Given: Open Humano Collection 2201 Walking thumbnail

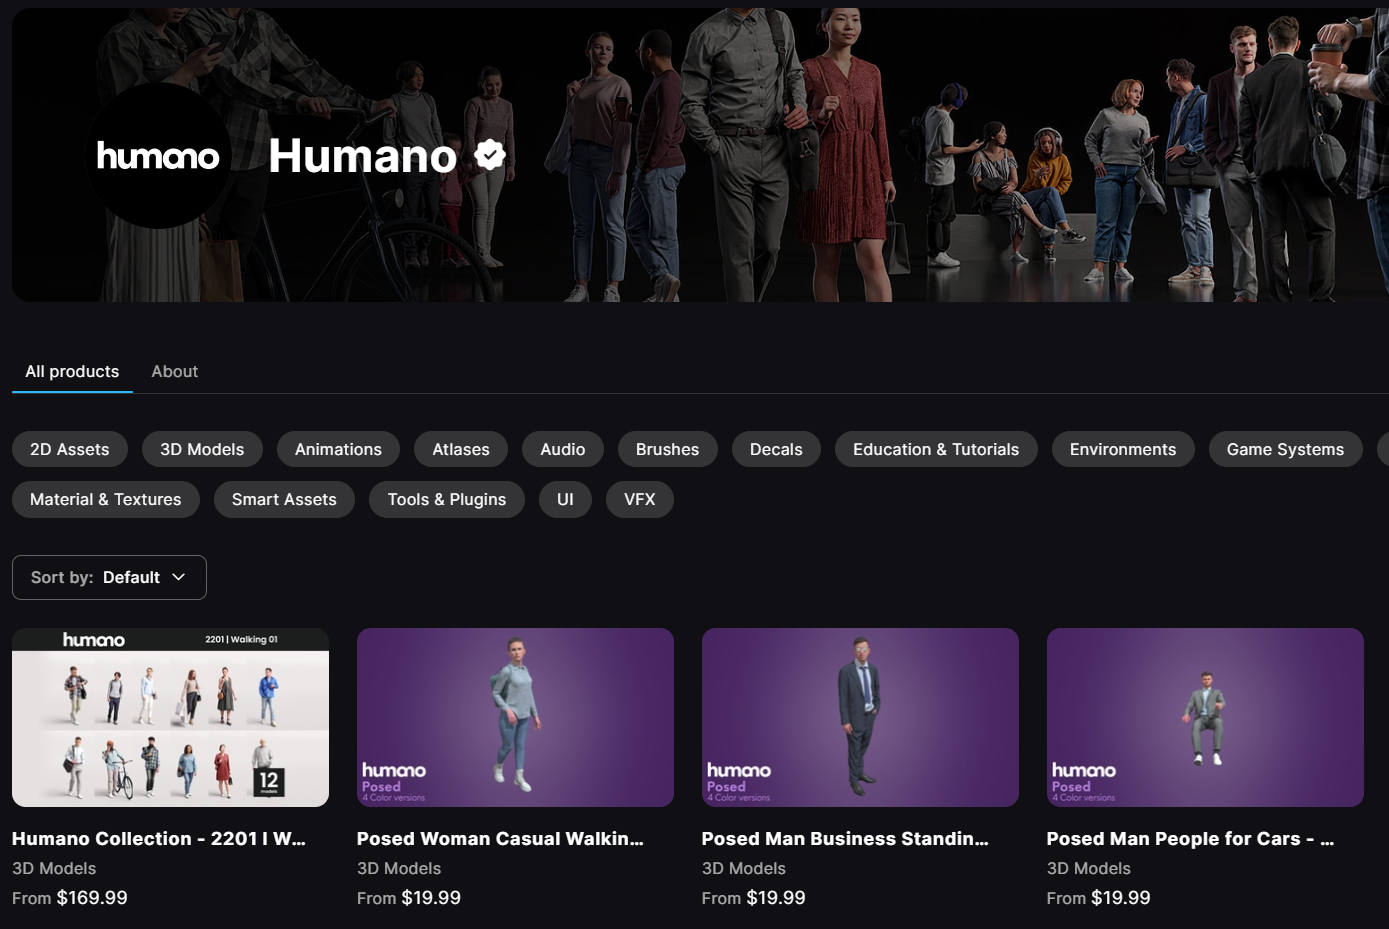Looking at the screenshot, I should coord(170,717).
